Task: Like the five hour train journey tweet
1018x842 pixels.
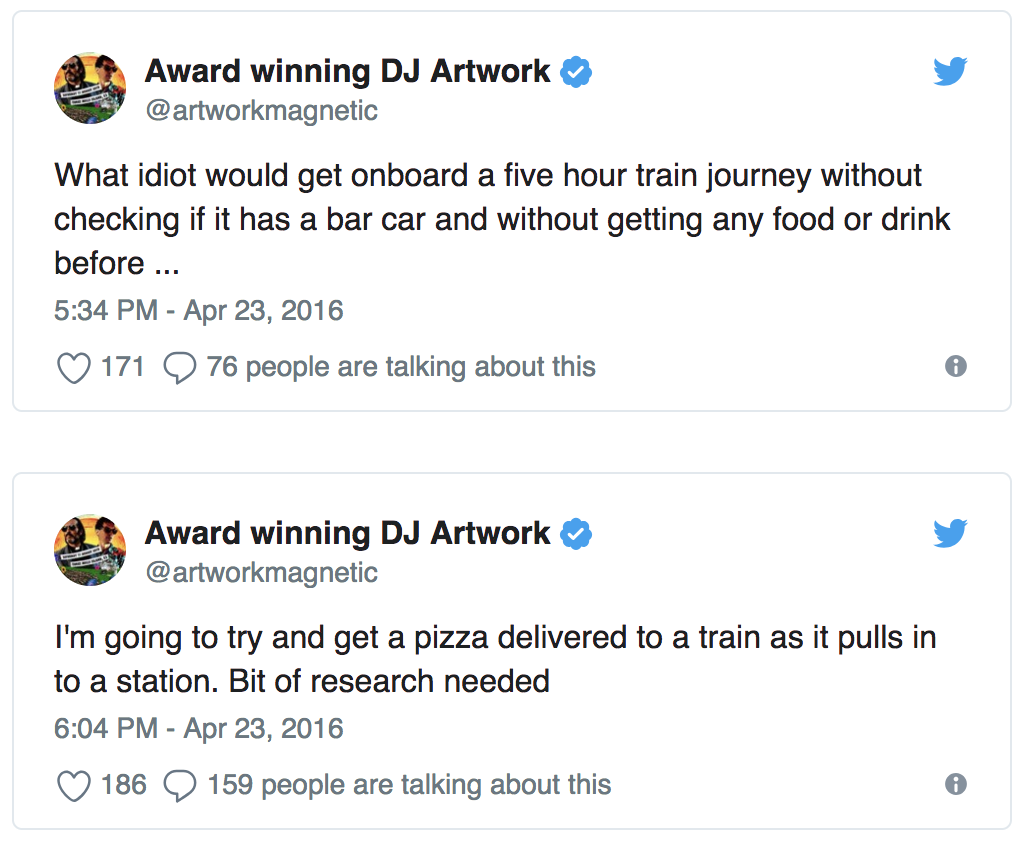Action: (x=74, y=367)
